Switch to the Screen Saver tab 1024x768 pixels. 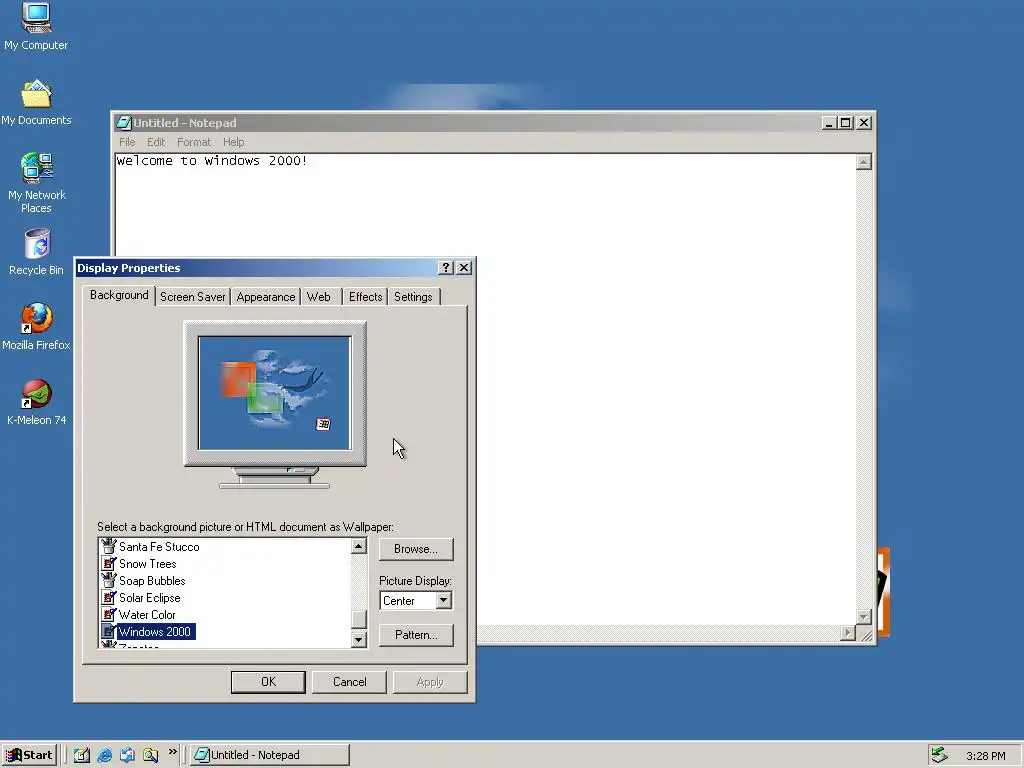pos(193,296)
